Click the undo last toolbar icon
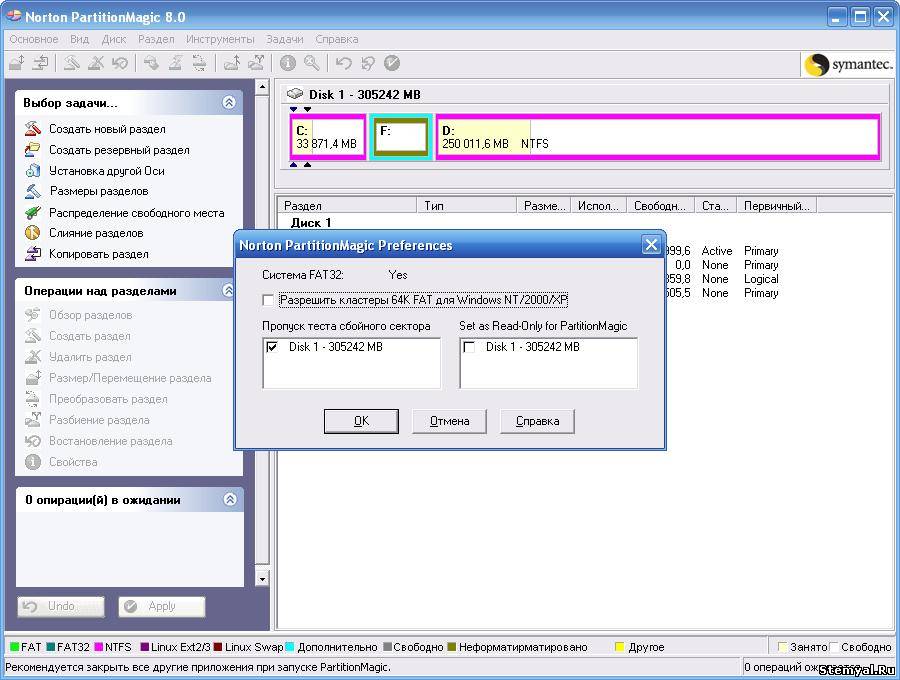The width and height of the screenshot is (900, 680). 343,63
